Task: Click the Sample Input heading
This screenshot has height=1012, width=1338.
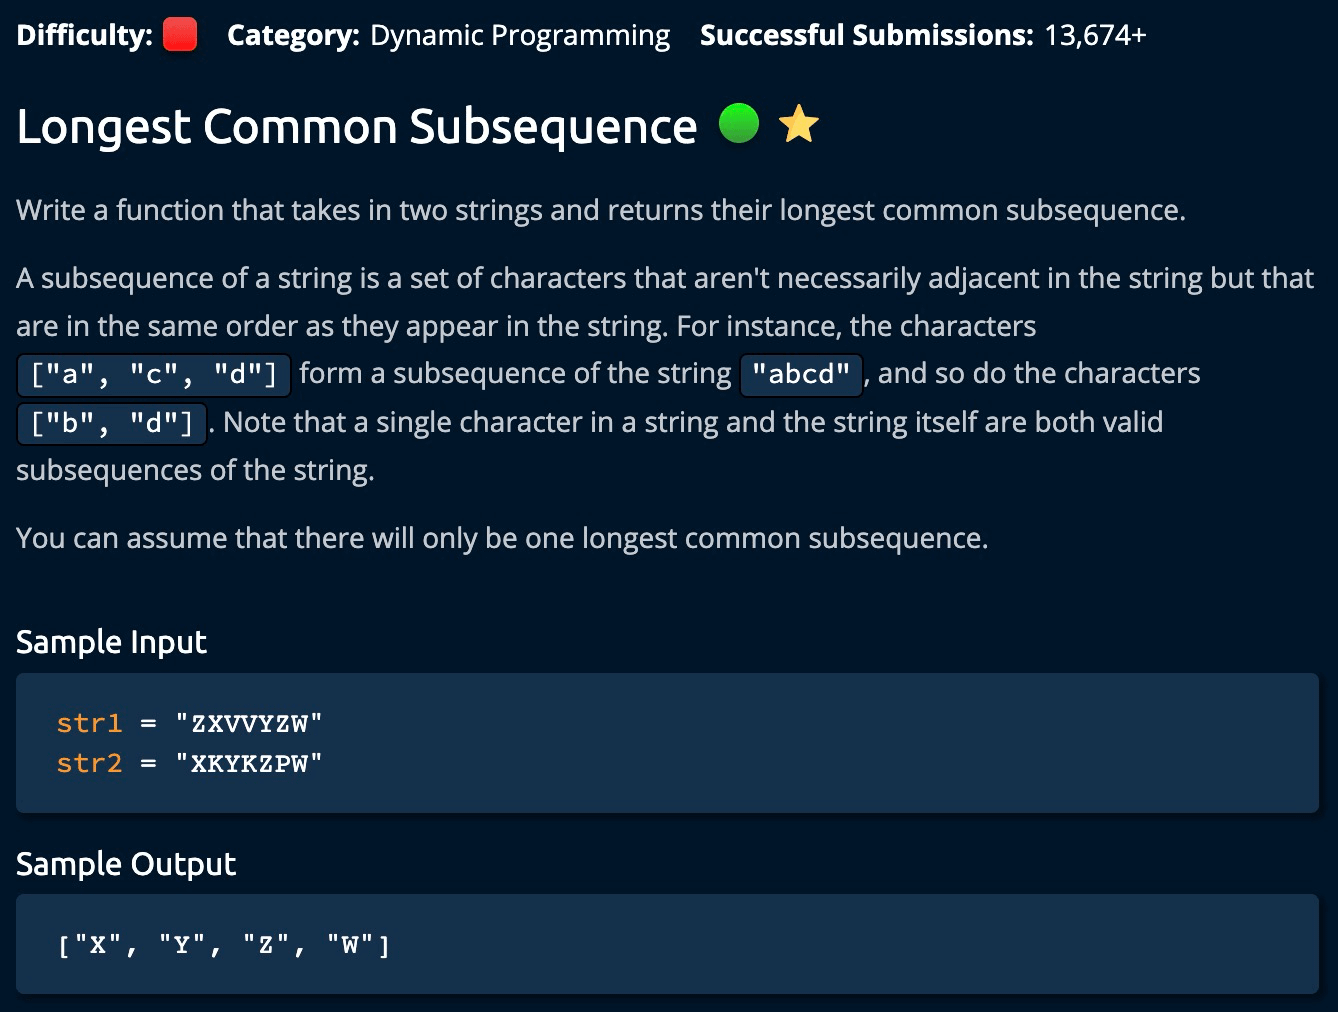Action: pyautogui.click(x=111, y=642)
